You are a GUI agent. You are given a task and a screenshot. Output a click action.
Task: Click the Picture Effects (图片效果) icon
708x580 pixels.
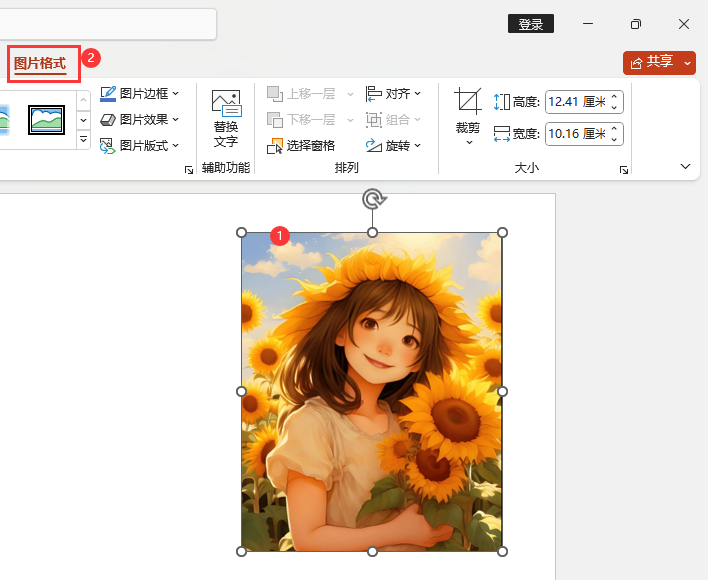click(x=108, y=120)
